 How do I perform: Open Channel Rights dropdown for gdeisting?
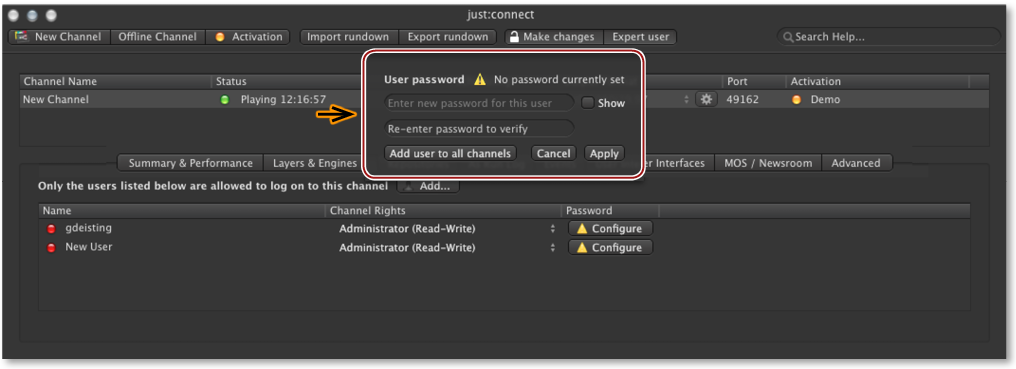click(x=447, y=229)
